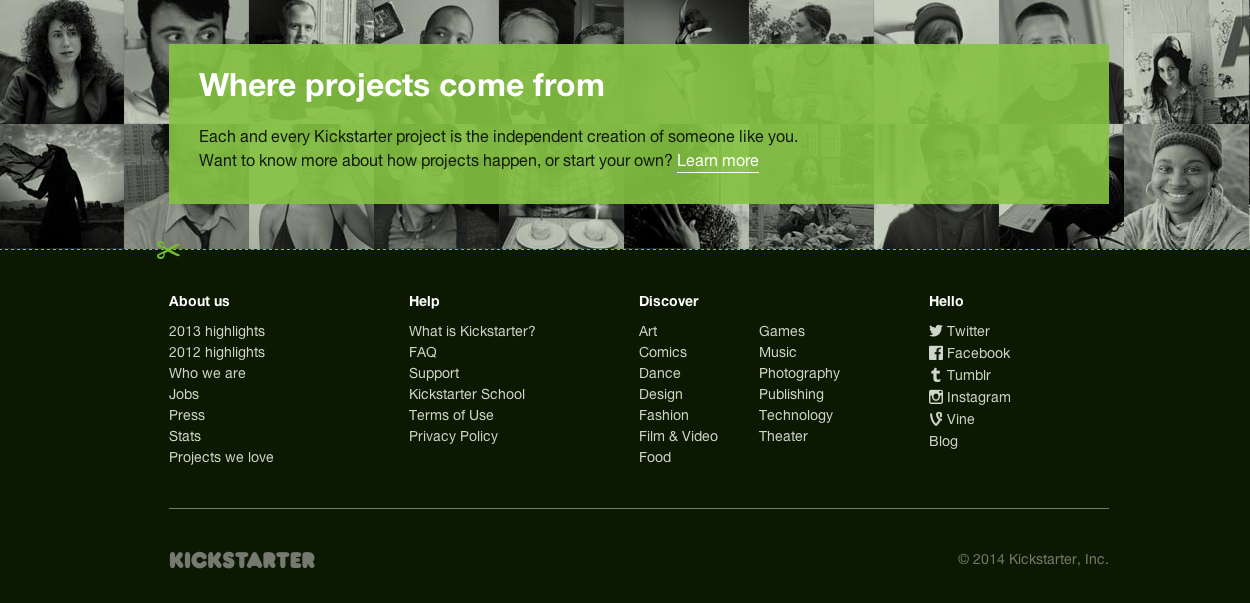View the Privacy Policy
This screenshot has height=603, width=1250.
click(x=453, y=436)
